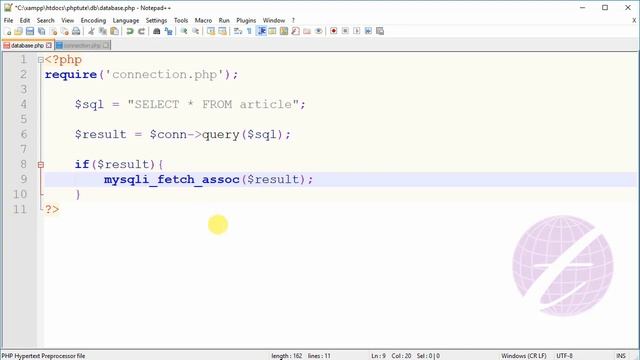The height and width of the screenshot is (360, 640).
Task: Click INS mode in status bar
Action: 621,356
